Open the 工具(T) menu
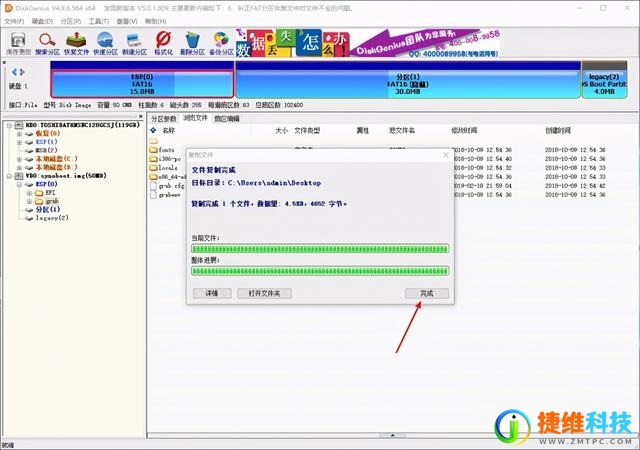This screenshot has width=640, height=450. 98,20
